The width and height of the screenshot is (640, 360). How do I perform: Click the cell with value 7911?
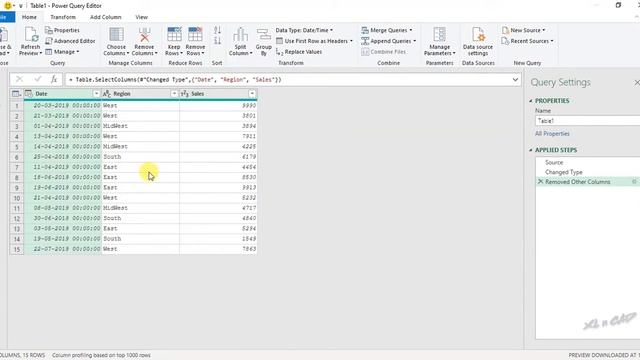coord(218,136)
